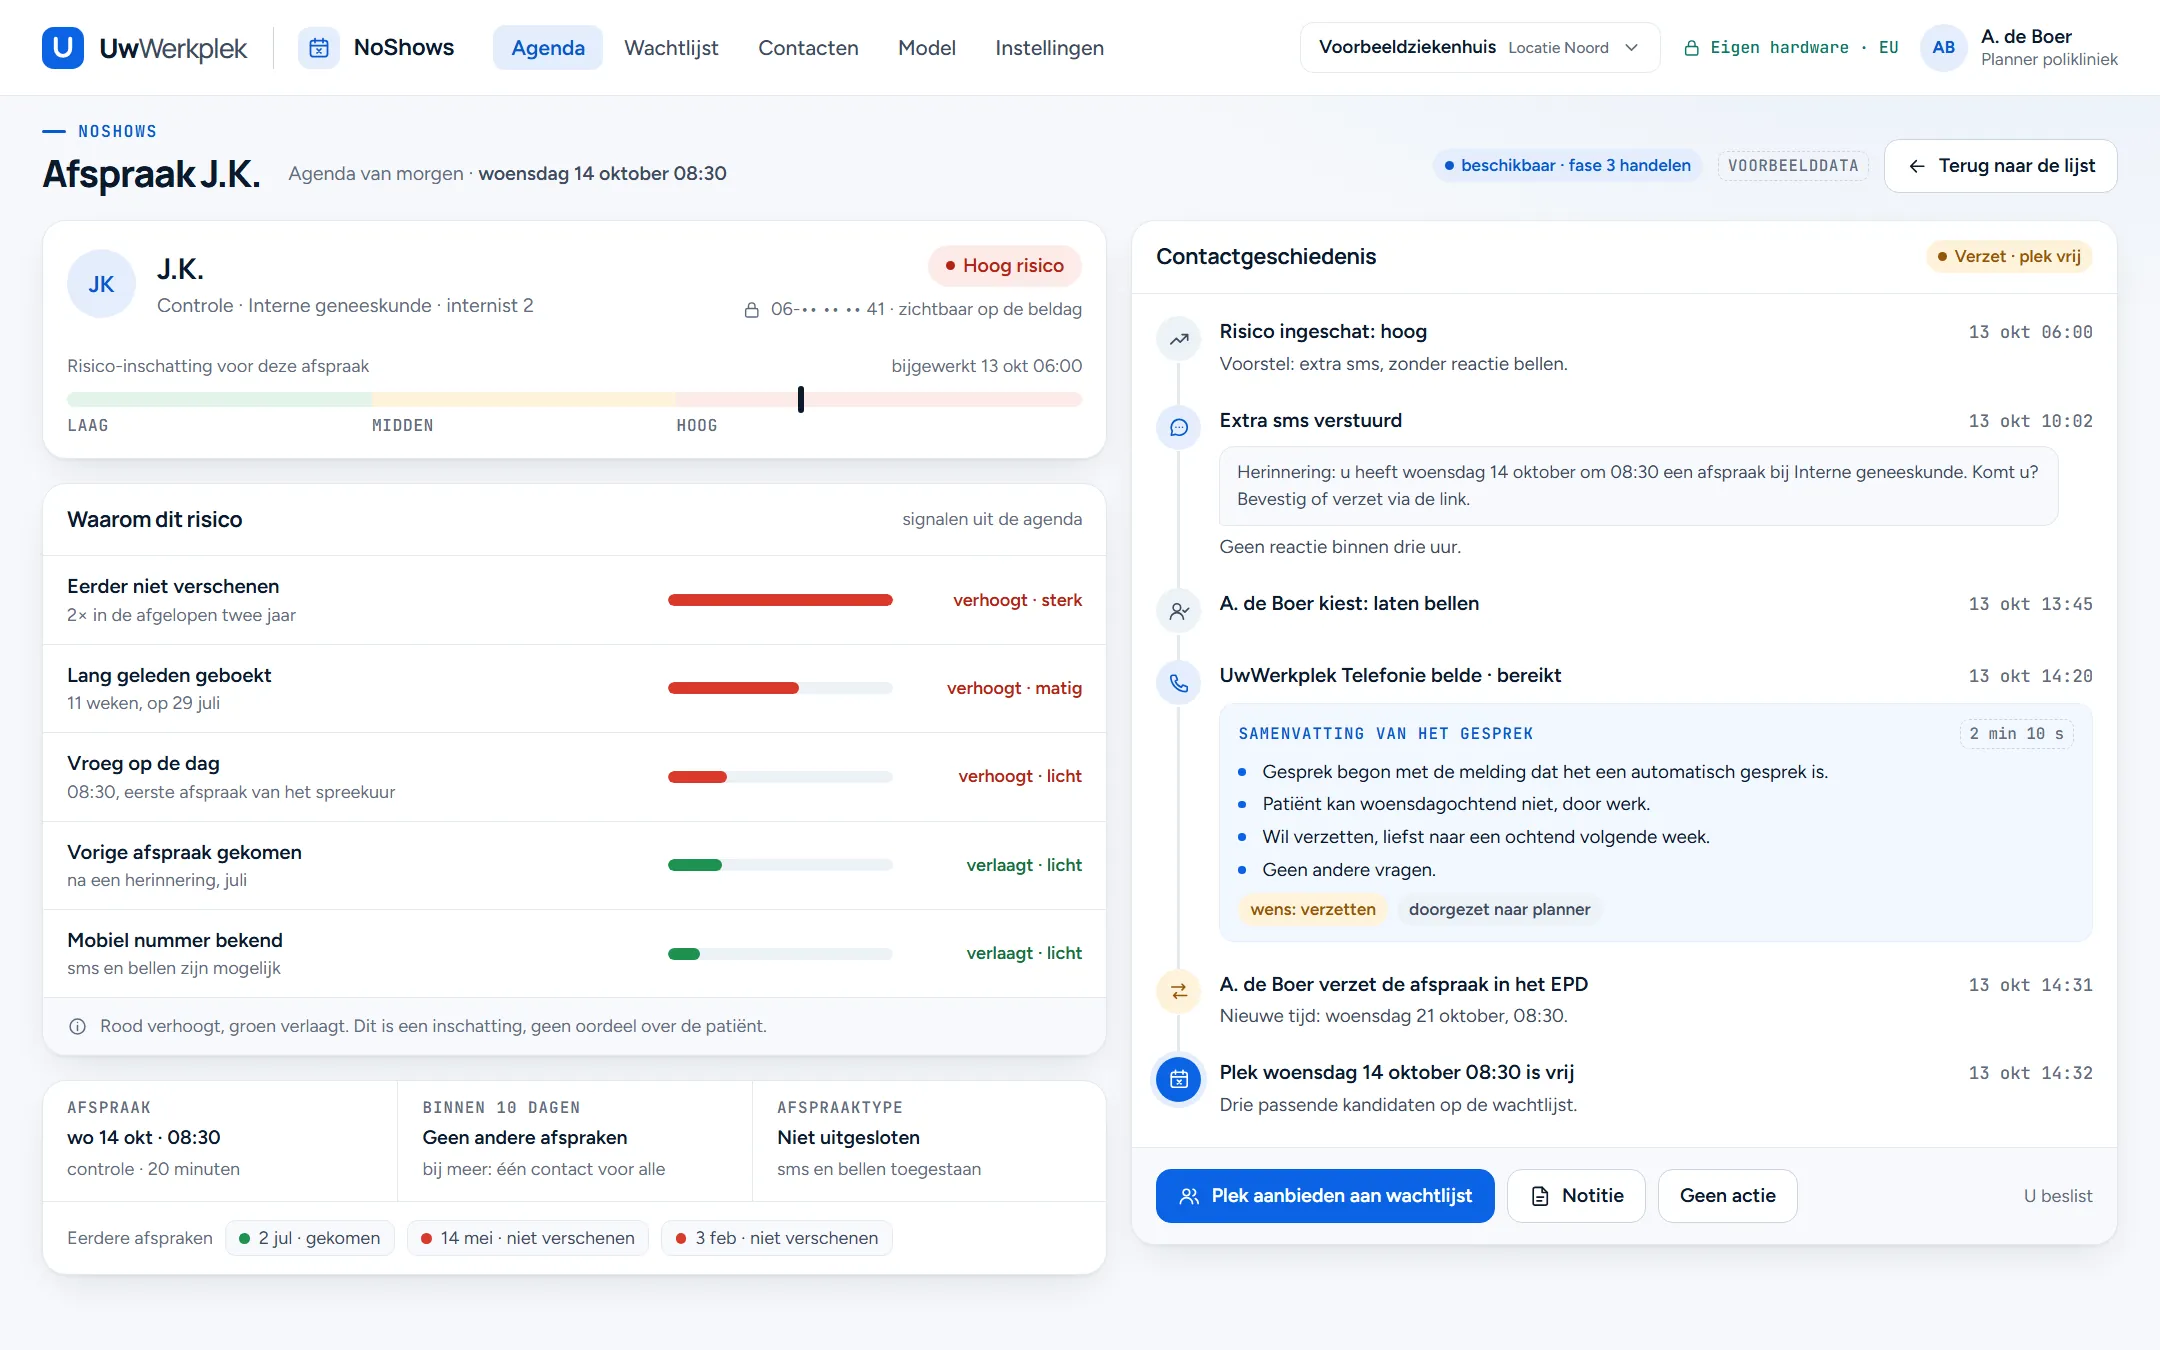
Task: Click Terug naar de lijst button
Action: pos(2000,166)
